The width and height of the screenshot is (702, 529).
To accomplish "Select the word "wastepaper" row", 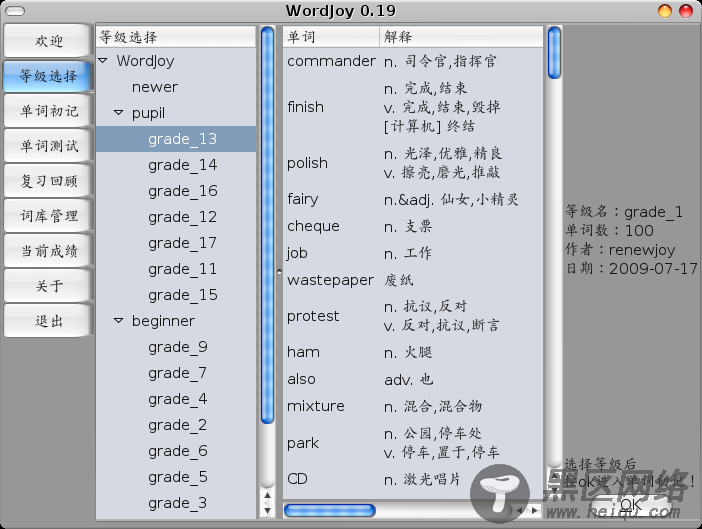I will coord(413,280).
